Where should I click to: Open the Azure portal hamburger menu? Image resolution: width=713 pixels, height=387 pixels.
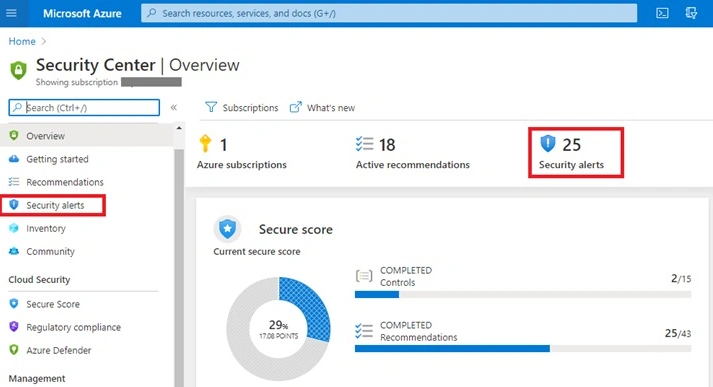[x=11, y=13]
